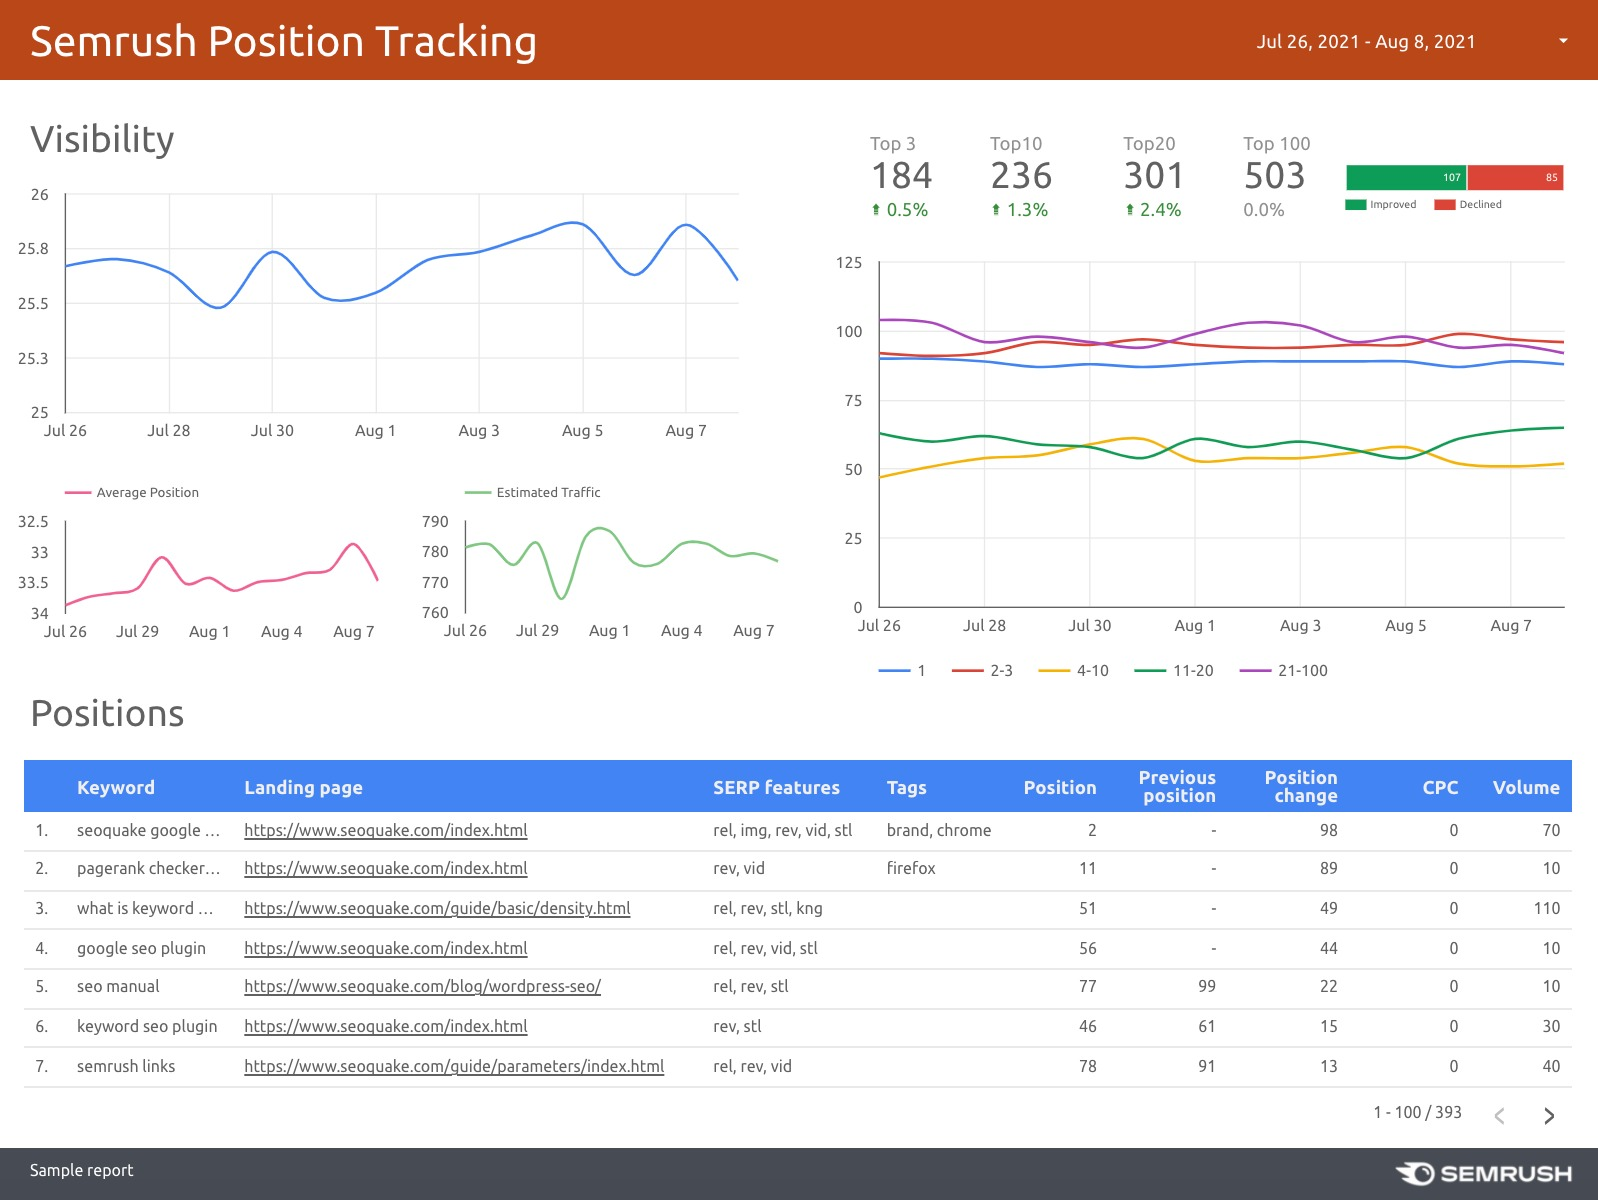Screen dimensions: 1598x1200
Task: Click the green Improved bar segment
Action: point(1405,177)
